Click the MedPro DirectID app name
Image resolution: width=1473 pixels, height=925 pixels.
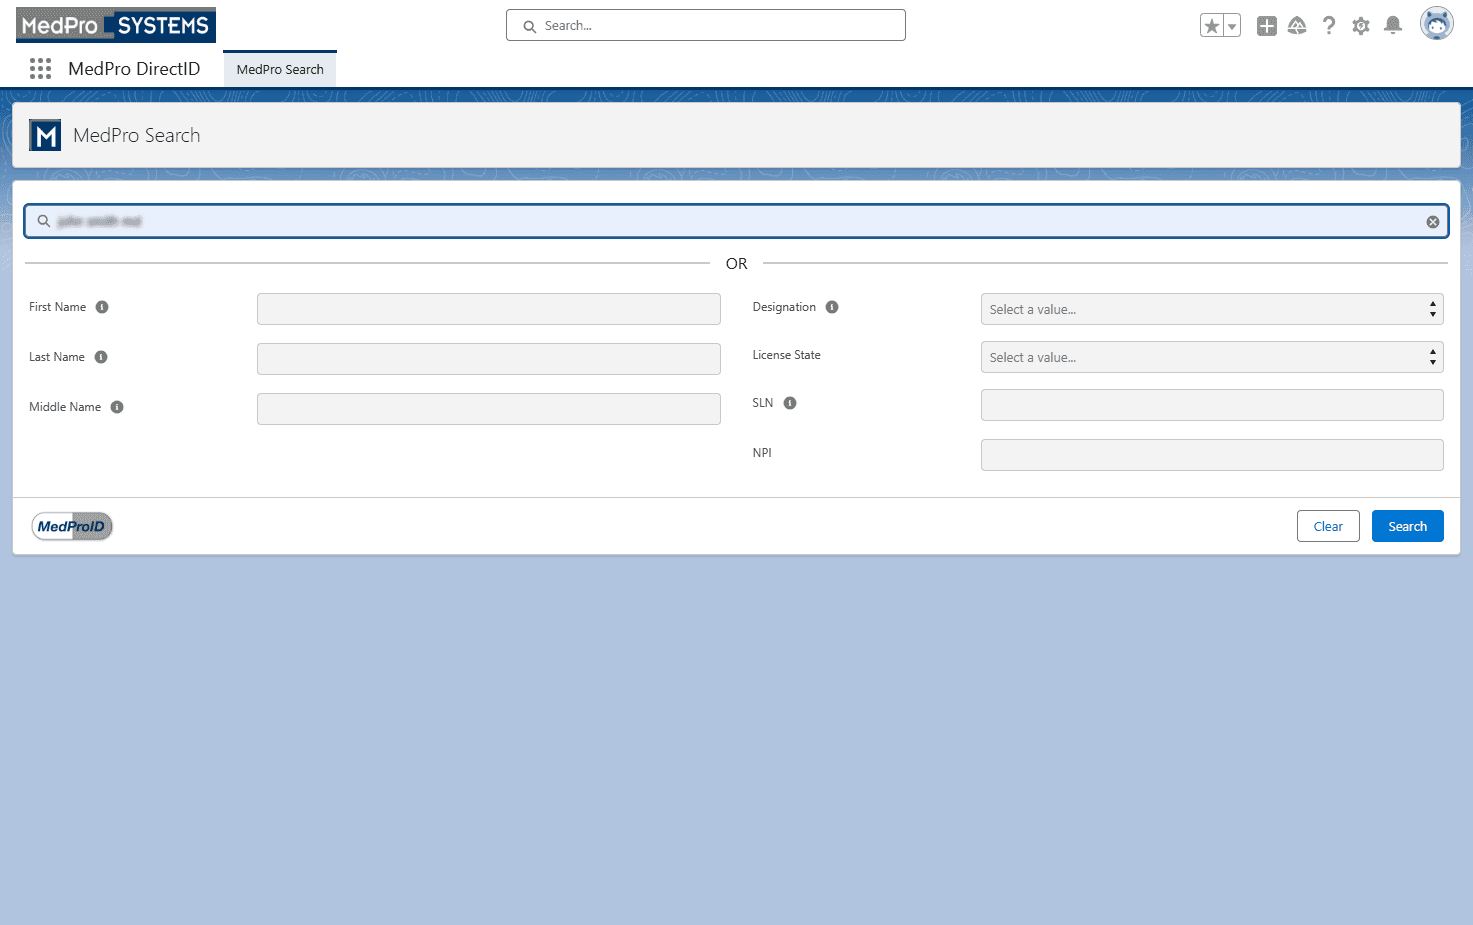[134, 69]
